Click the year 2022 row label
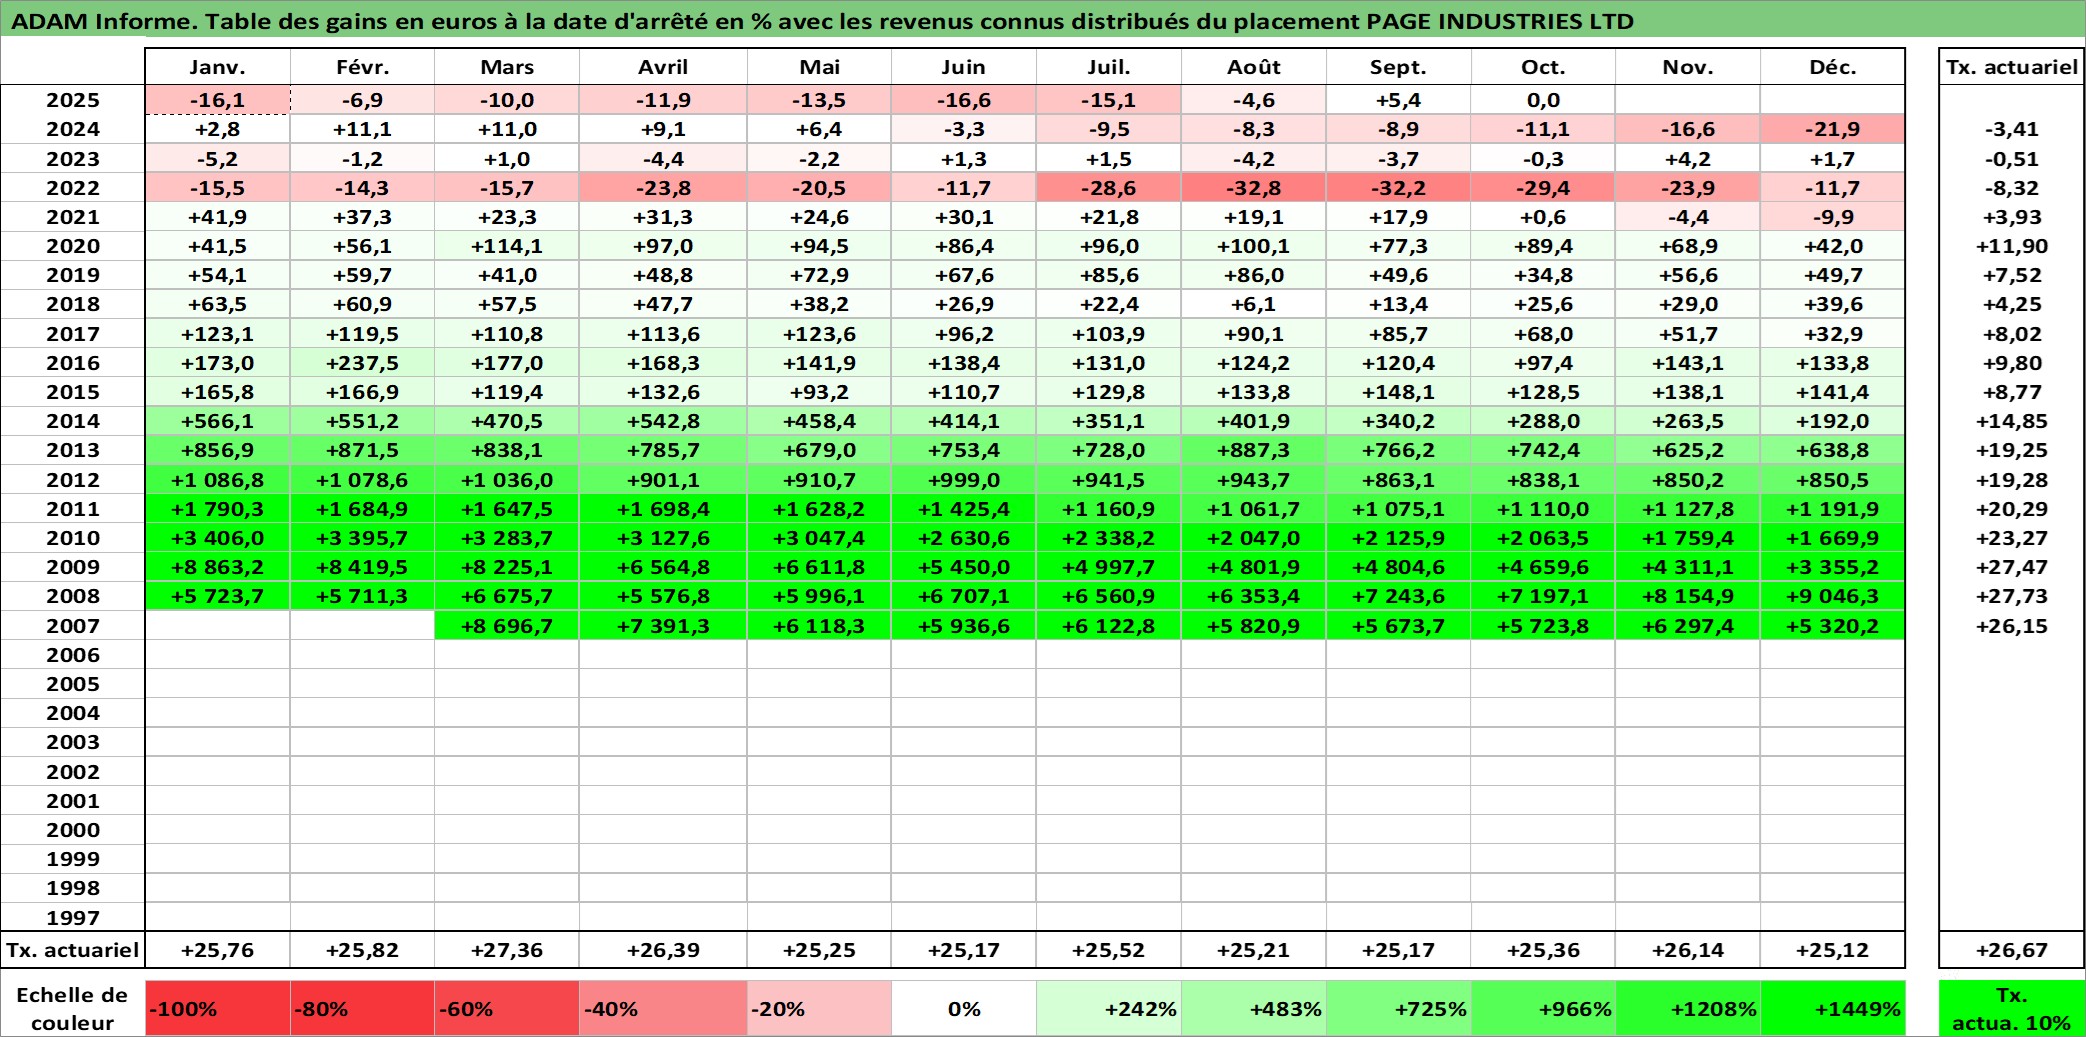This screenshot has height=1037, width=2086. (x=73, y=188)
